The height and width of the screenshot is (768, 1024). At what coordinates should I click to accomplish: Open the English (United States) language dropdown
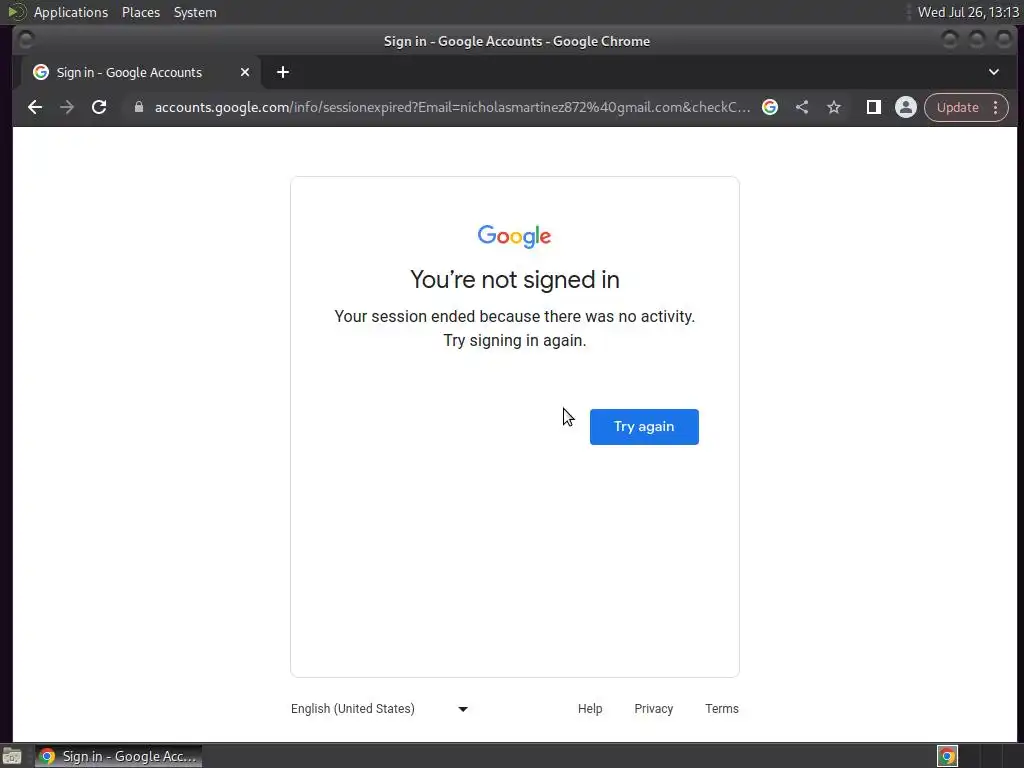[379, 709]
